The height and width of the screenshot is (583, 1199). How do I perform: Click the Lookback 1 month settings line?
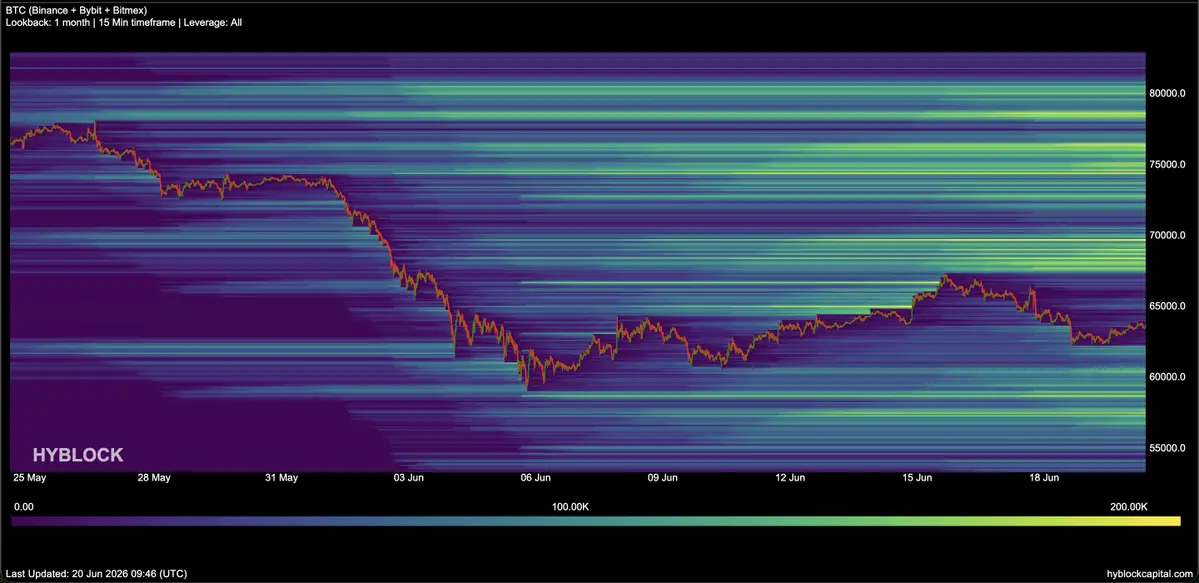(x=124, y=23)
